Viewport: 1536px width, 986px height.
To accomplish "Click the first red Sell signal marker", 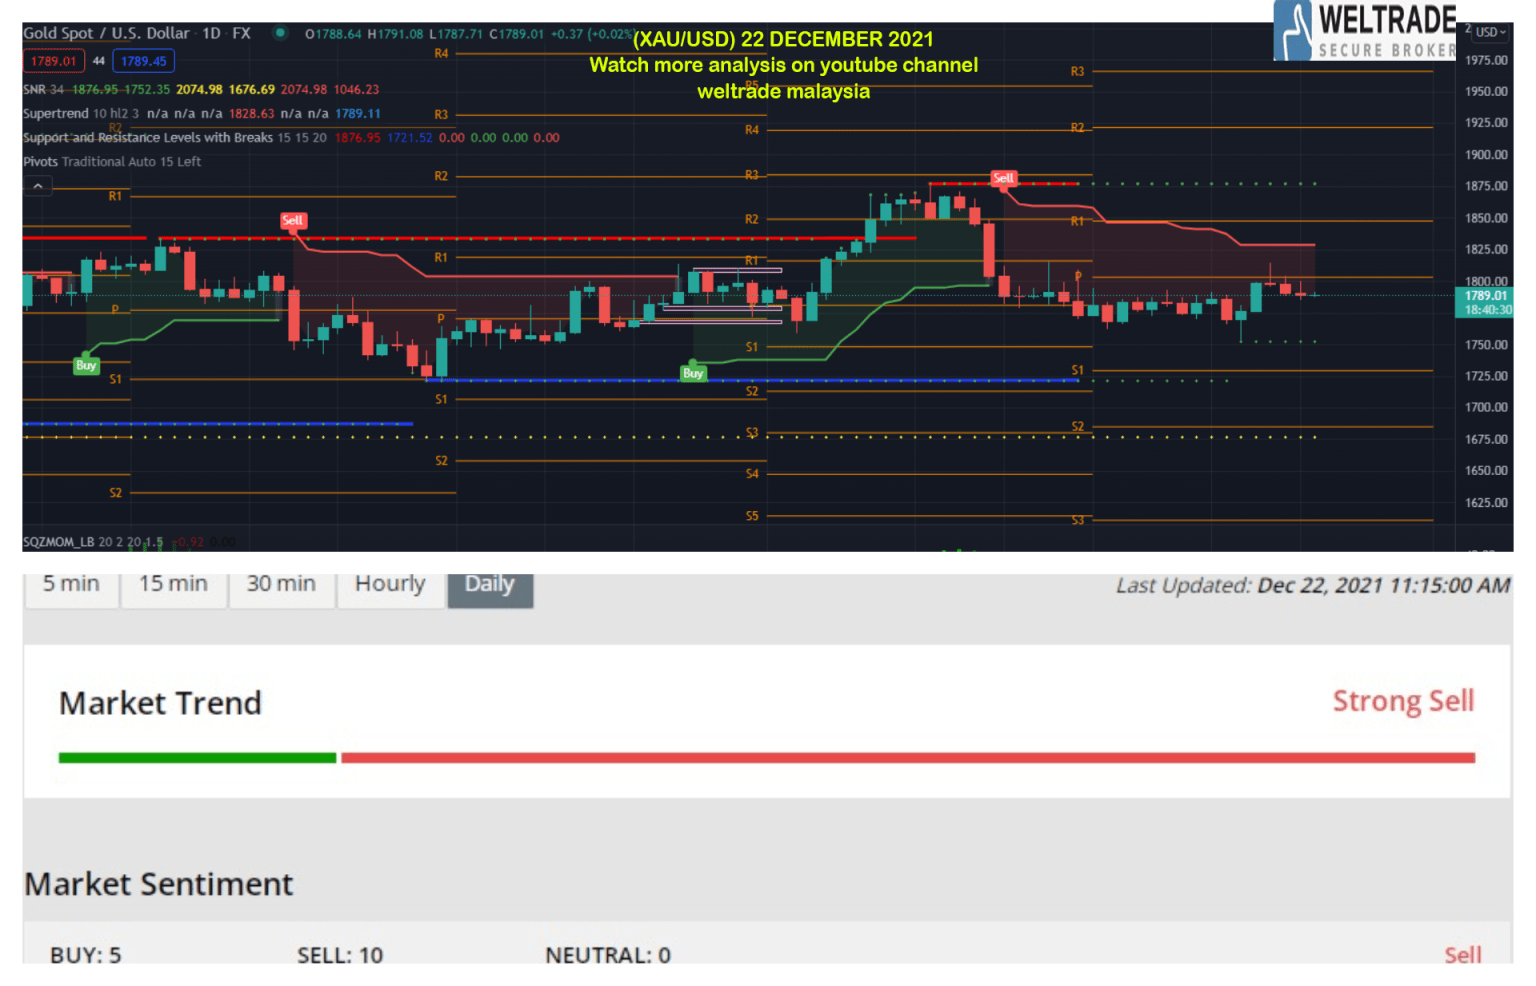I will pyautogui.click(x=292, y=221).
